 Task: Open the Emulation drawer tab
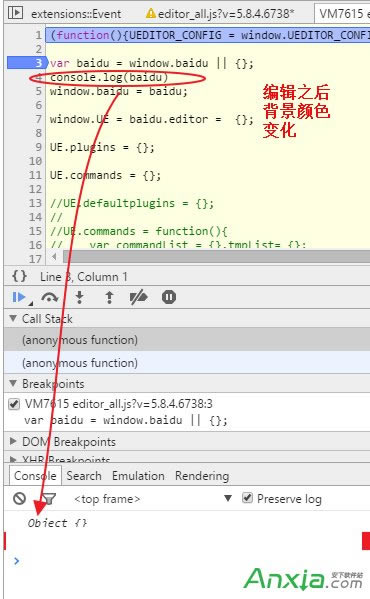[138, 476]
